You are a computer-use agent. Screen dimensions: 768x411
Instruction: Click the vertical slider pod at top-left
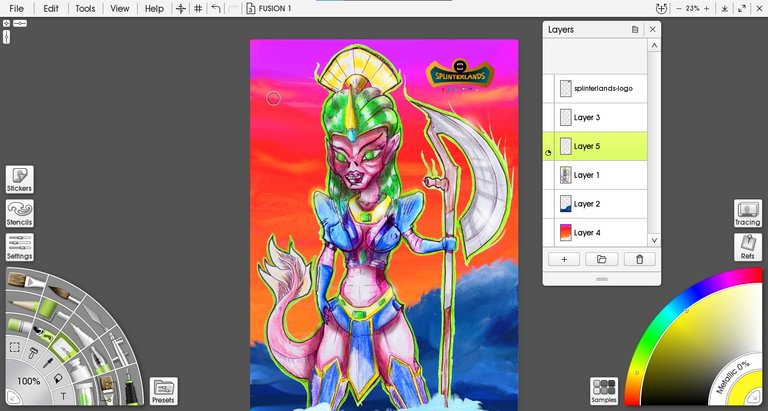point(6,36)
